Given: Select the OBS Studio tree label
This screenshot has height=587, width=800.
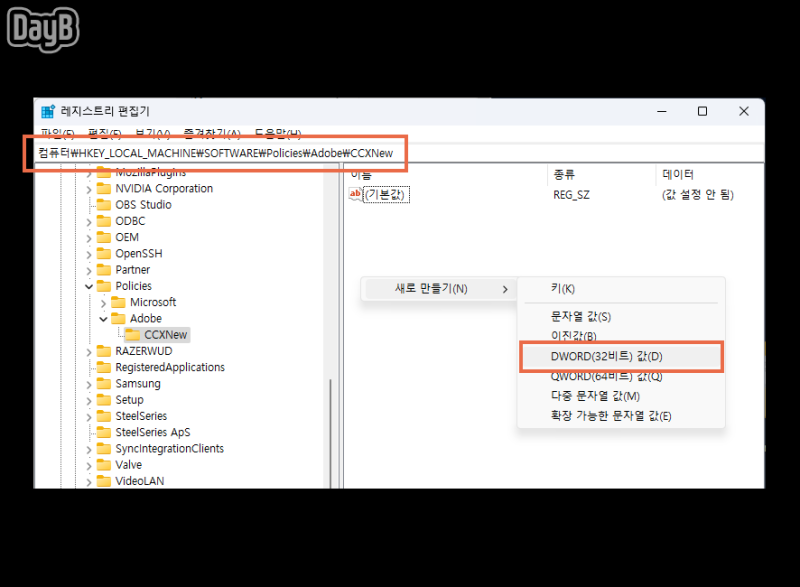Looking at the screenshot, I should (143, 205).
